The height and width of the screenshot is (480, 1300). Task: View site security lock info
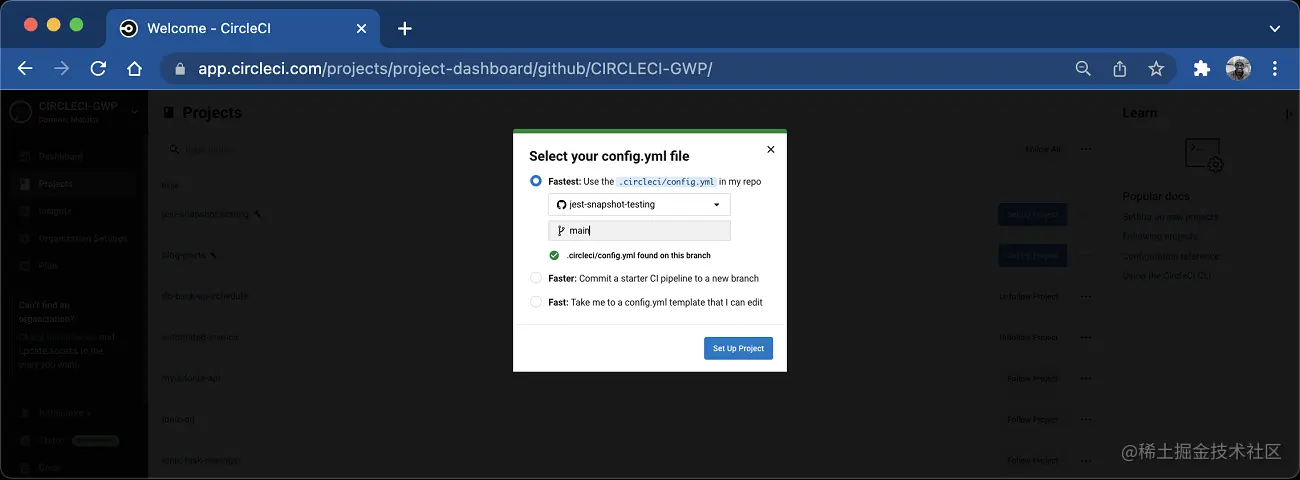pyautogui.click(x=181, y=69)
